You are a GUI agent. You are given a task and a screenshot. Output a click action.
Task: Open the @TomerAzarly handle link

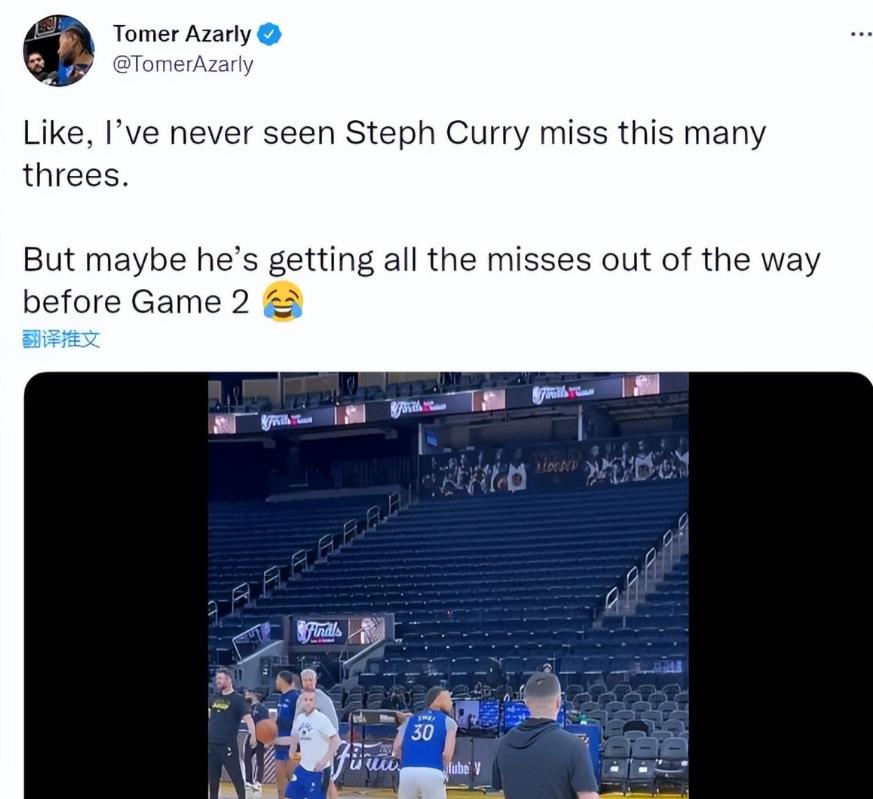coord(183,65)
